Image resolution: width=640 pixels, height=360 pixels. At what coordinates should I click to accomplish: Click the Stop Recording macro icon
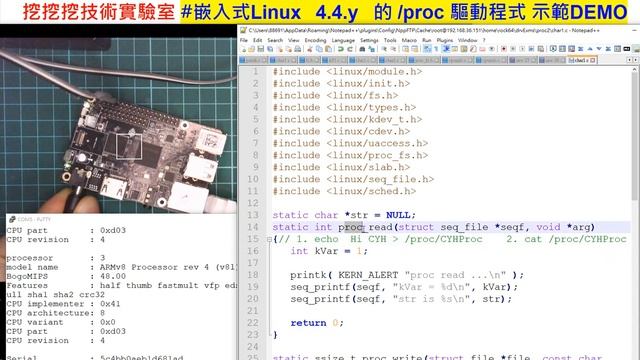click(513, 49)
